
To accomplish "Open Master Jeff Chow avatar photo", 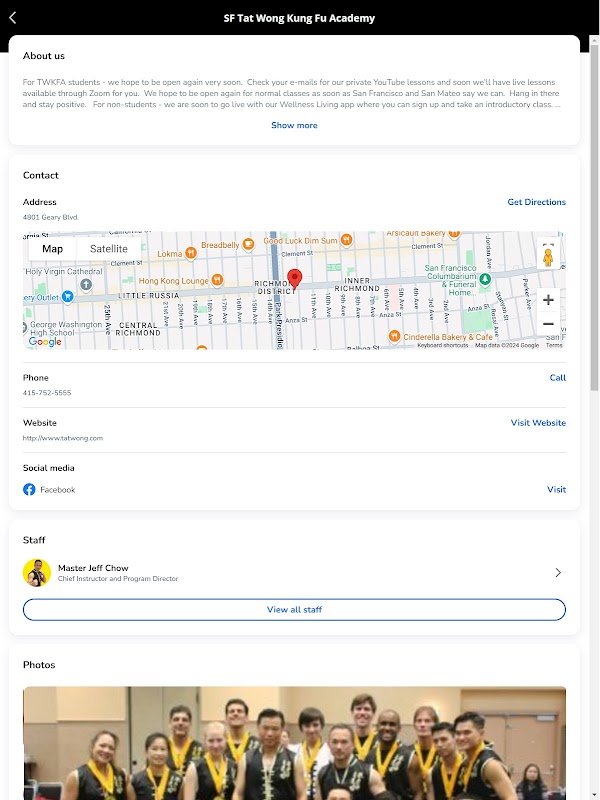I will pyautogui.click(x=37, y=572).
